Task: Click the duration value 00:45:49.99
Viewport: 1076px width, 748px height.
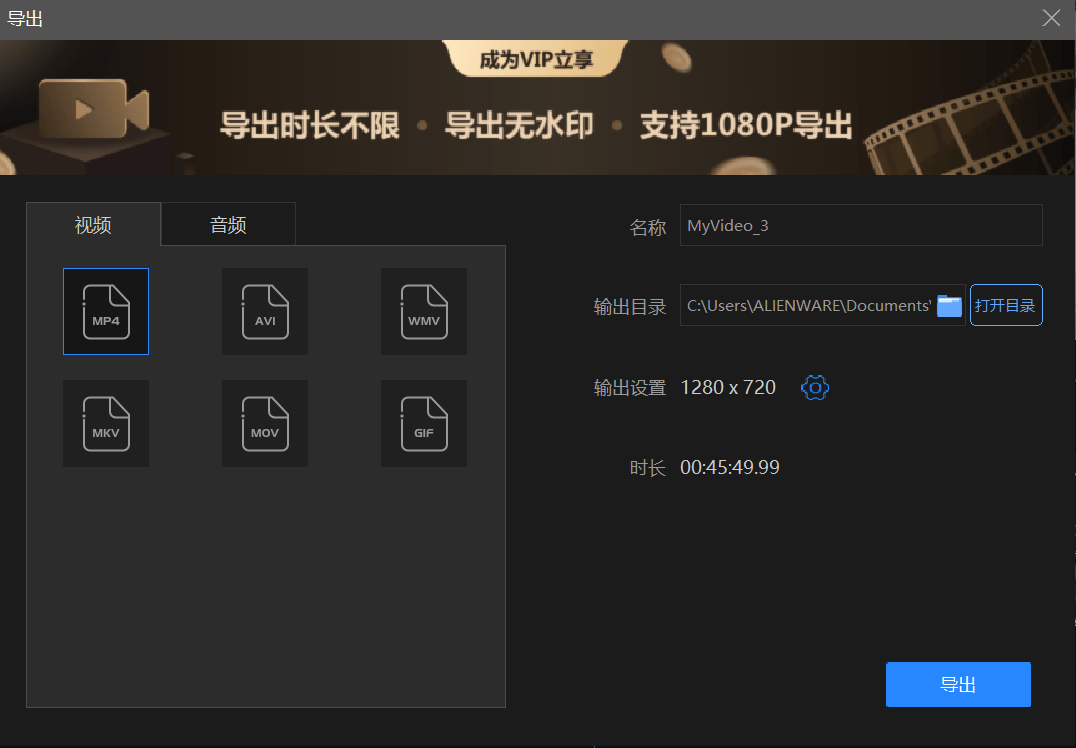Action: (728, 466)
